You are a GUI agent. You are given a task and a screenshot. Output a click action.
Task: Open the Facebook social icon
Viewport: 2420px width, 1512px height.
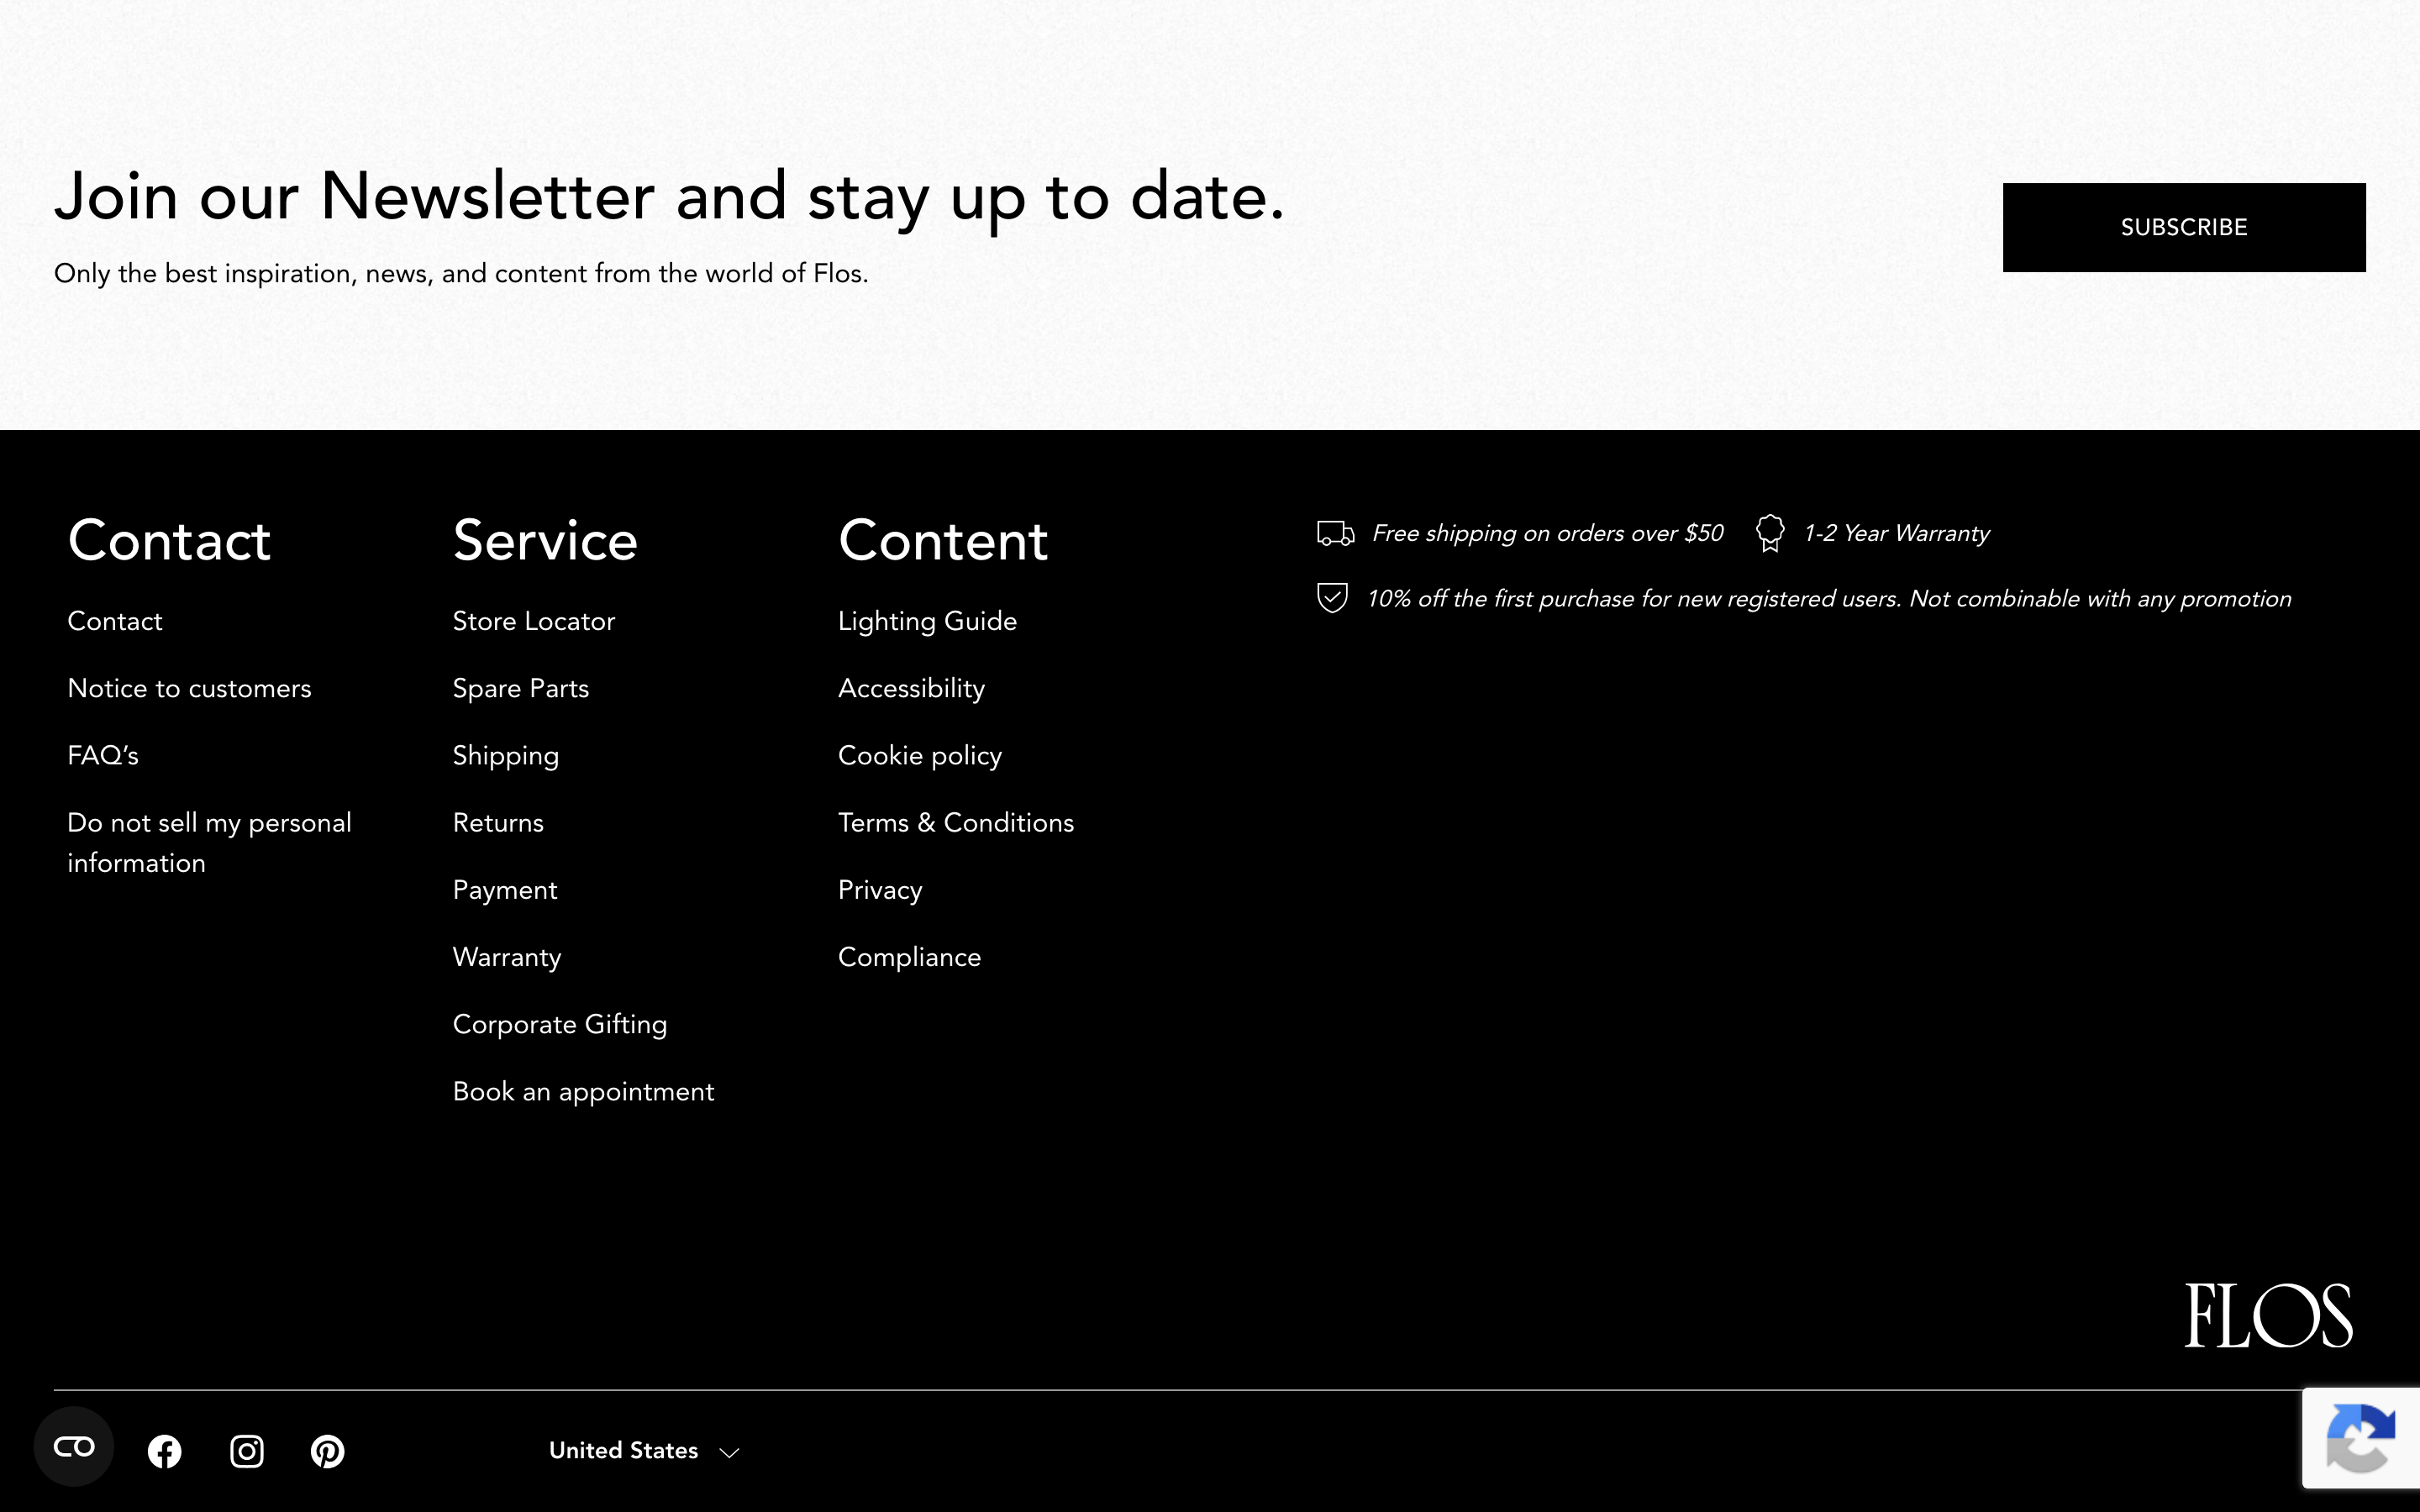click(x=165, y=1451)
